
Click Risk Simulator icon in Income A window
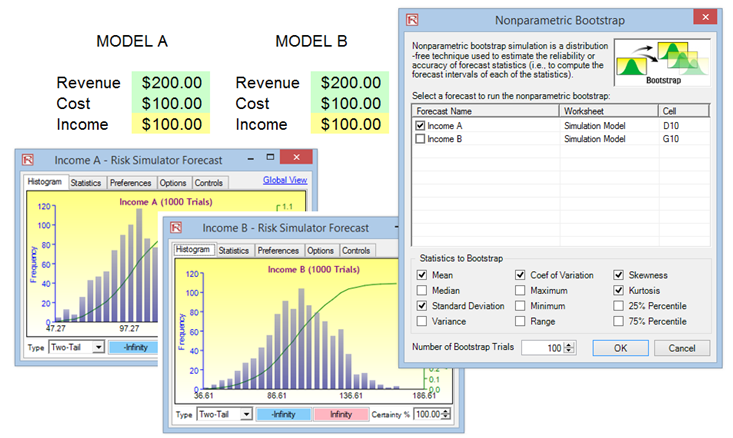coord(28,160)
